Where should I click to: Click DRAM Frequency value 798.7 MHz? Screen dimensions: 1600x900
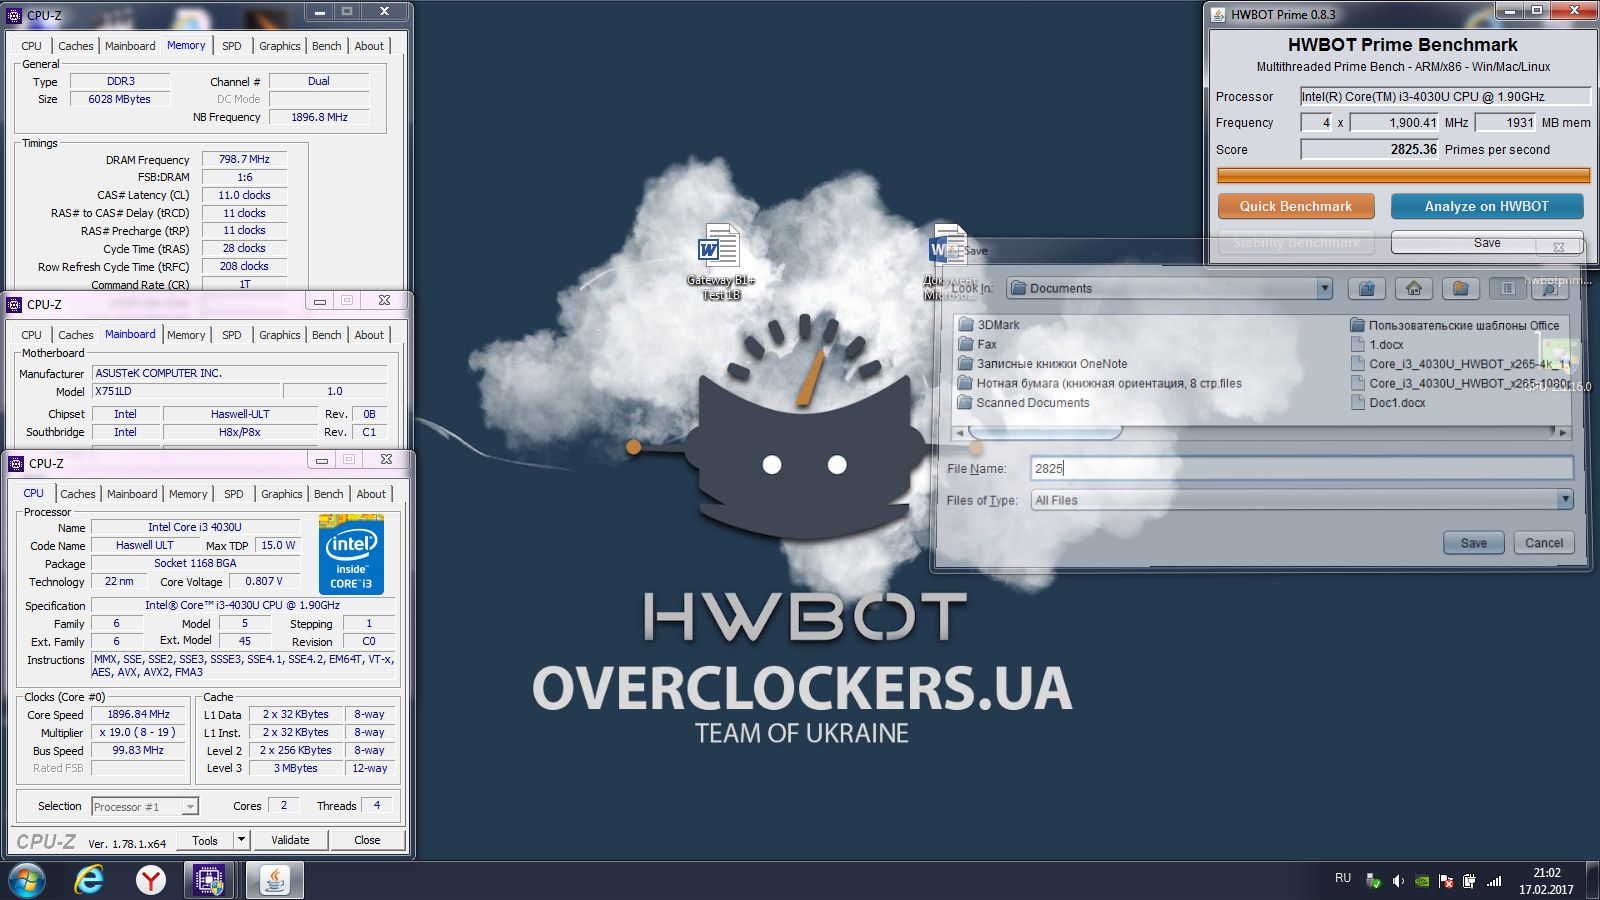[x=244, y=159]
